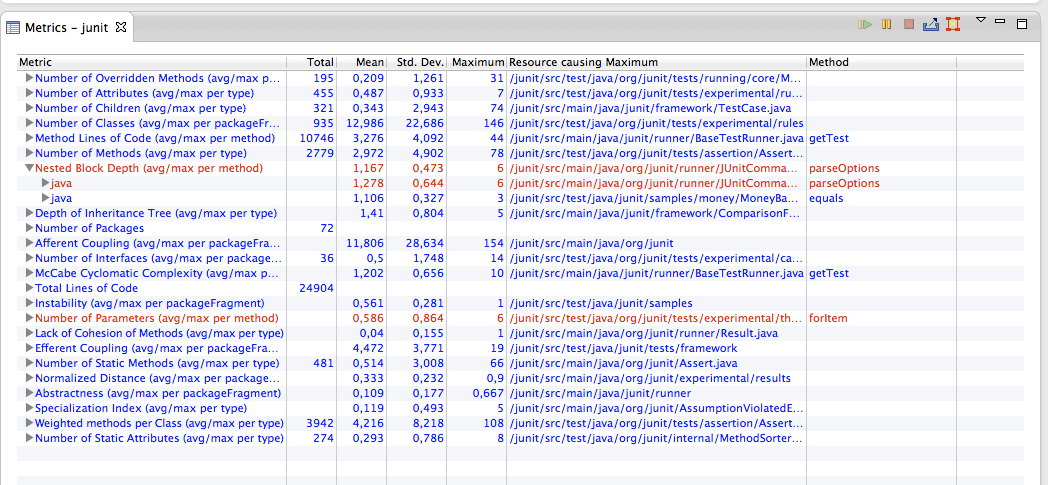The width and height of the screenshot is (1048, 485).
Task: Open the dependency graph view icon
Action: [x=952, y=24]
